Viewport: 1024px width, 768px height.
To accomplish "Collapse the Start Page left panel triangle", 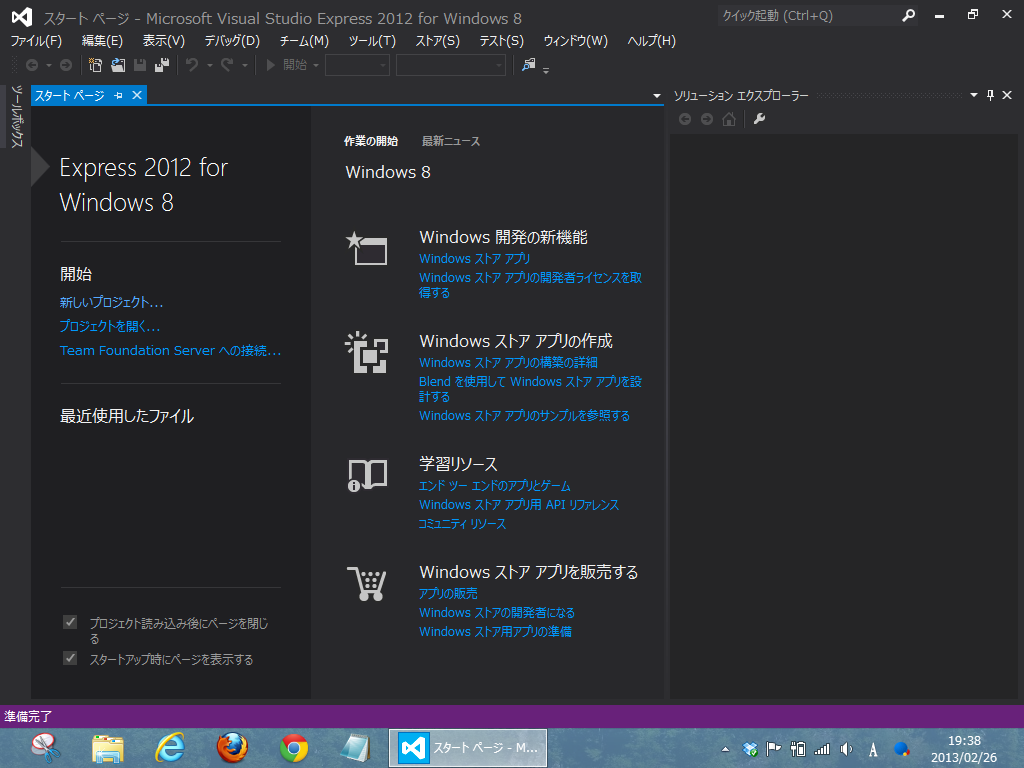I will (x=39, y=168).
